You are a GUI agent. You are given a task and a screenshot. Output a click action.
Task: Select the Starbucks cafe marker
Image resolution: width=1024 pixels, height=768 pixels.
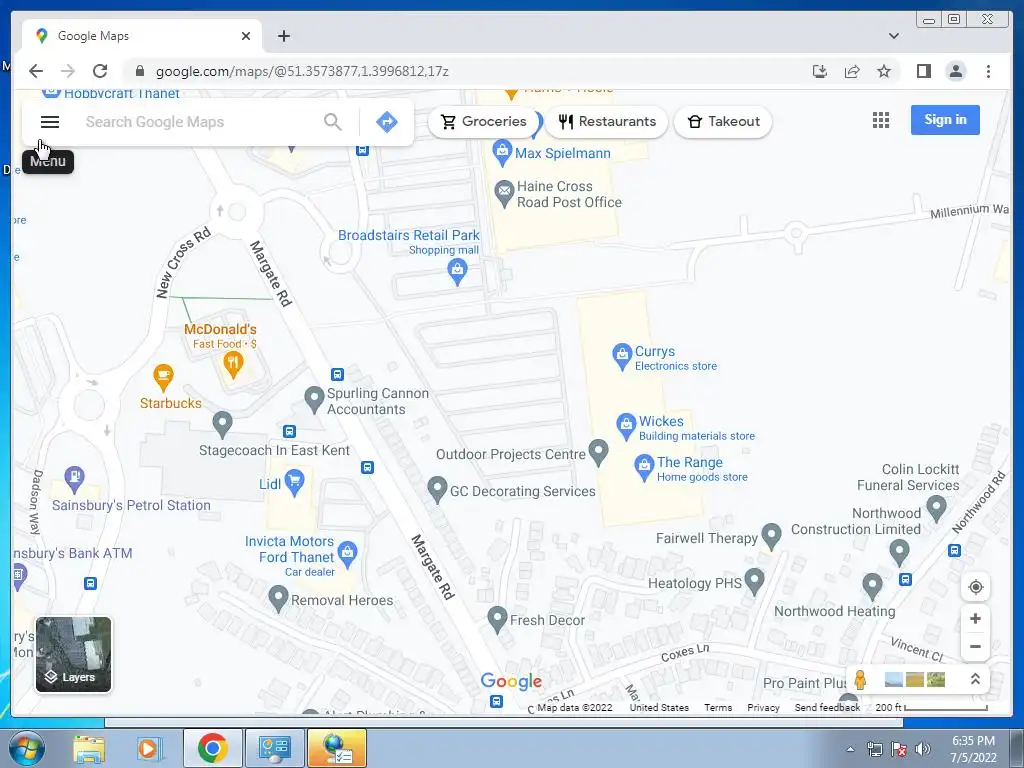point(163,377)
